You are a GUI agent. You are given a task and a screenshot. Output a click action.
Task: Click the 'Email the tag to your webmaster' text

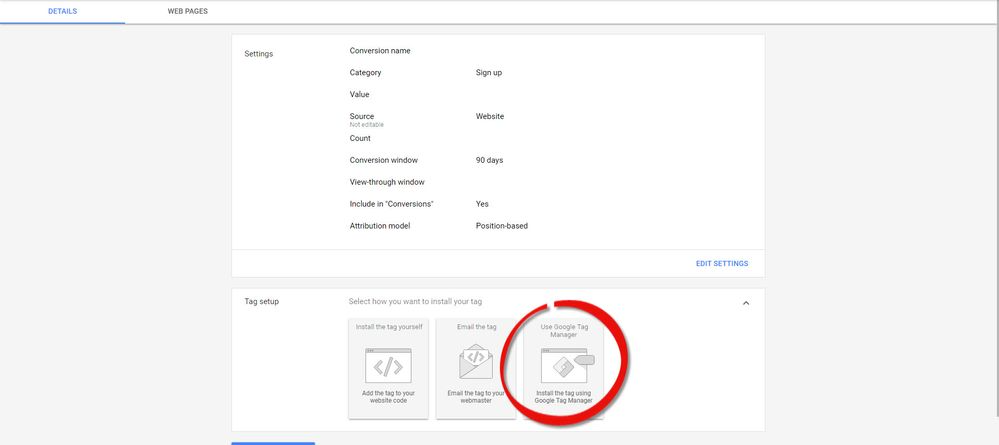(476, 397)
